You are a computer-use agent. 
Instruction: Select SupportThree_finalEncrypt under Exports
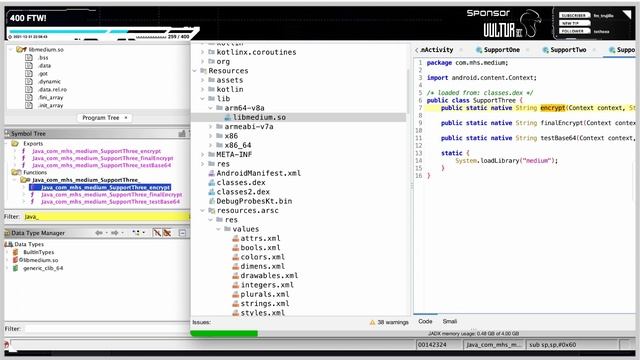[102, 158]
